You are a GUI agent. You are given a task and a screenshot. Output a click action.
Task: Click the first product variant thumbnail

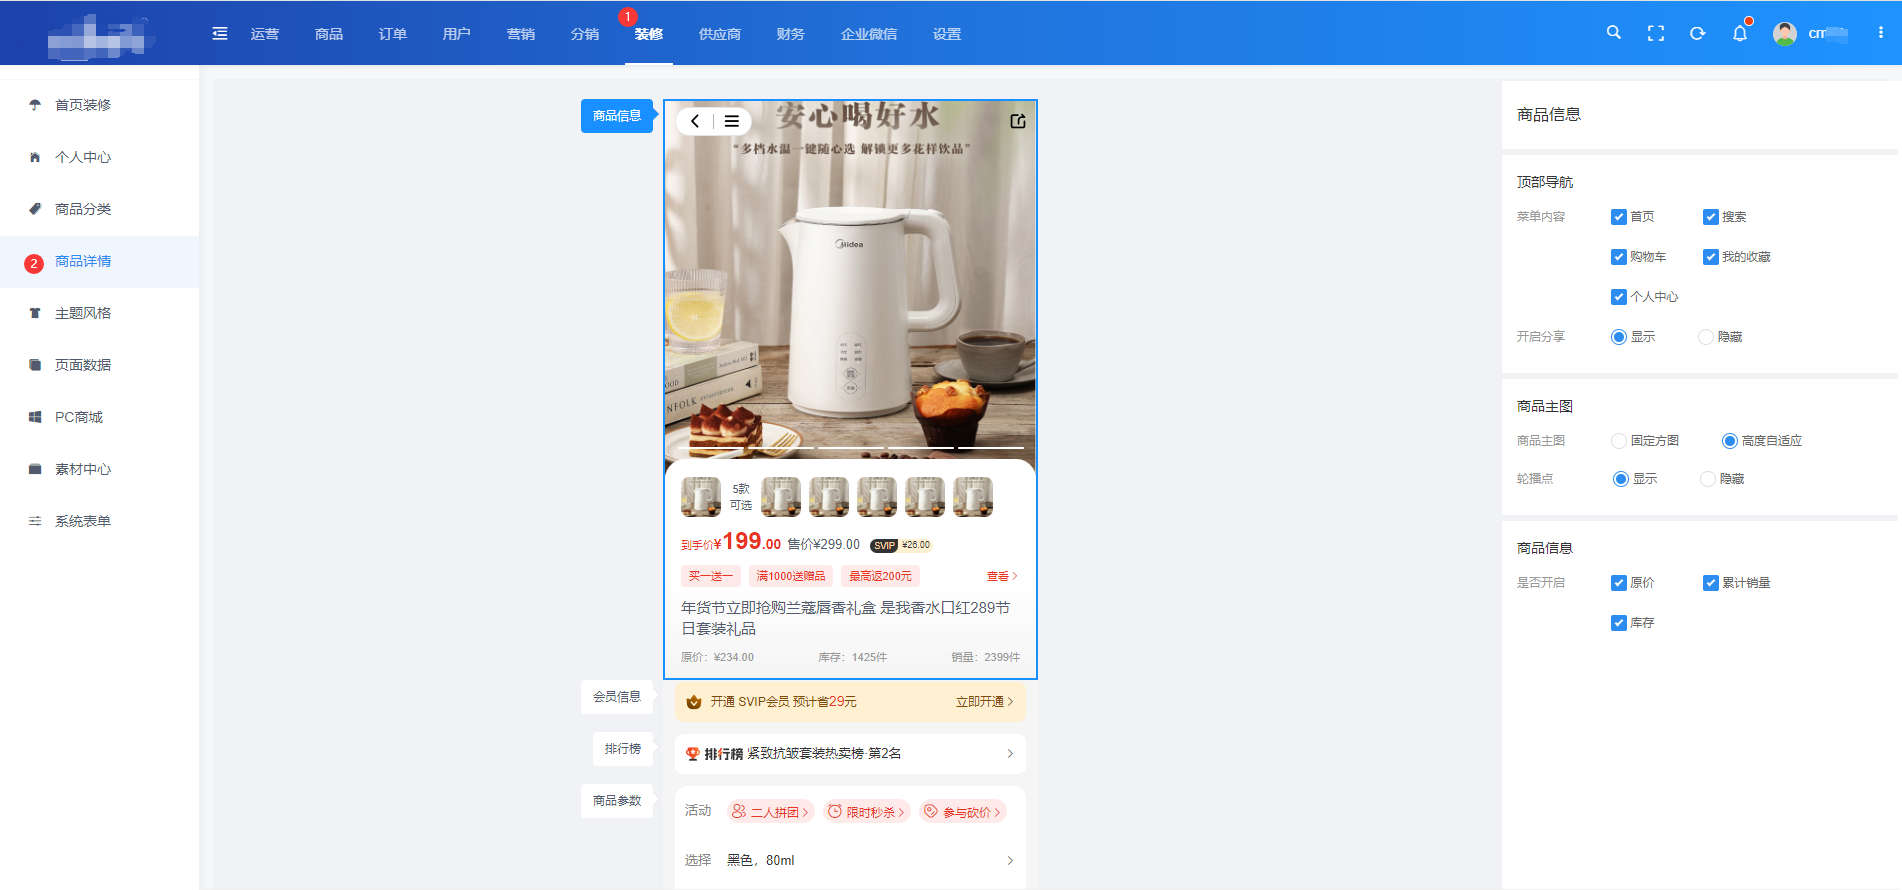[x=700, y=497]
